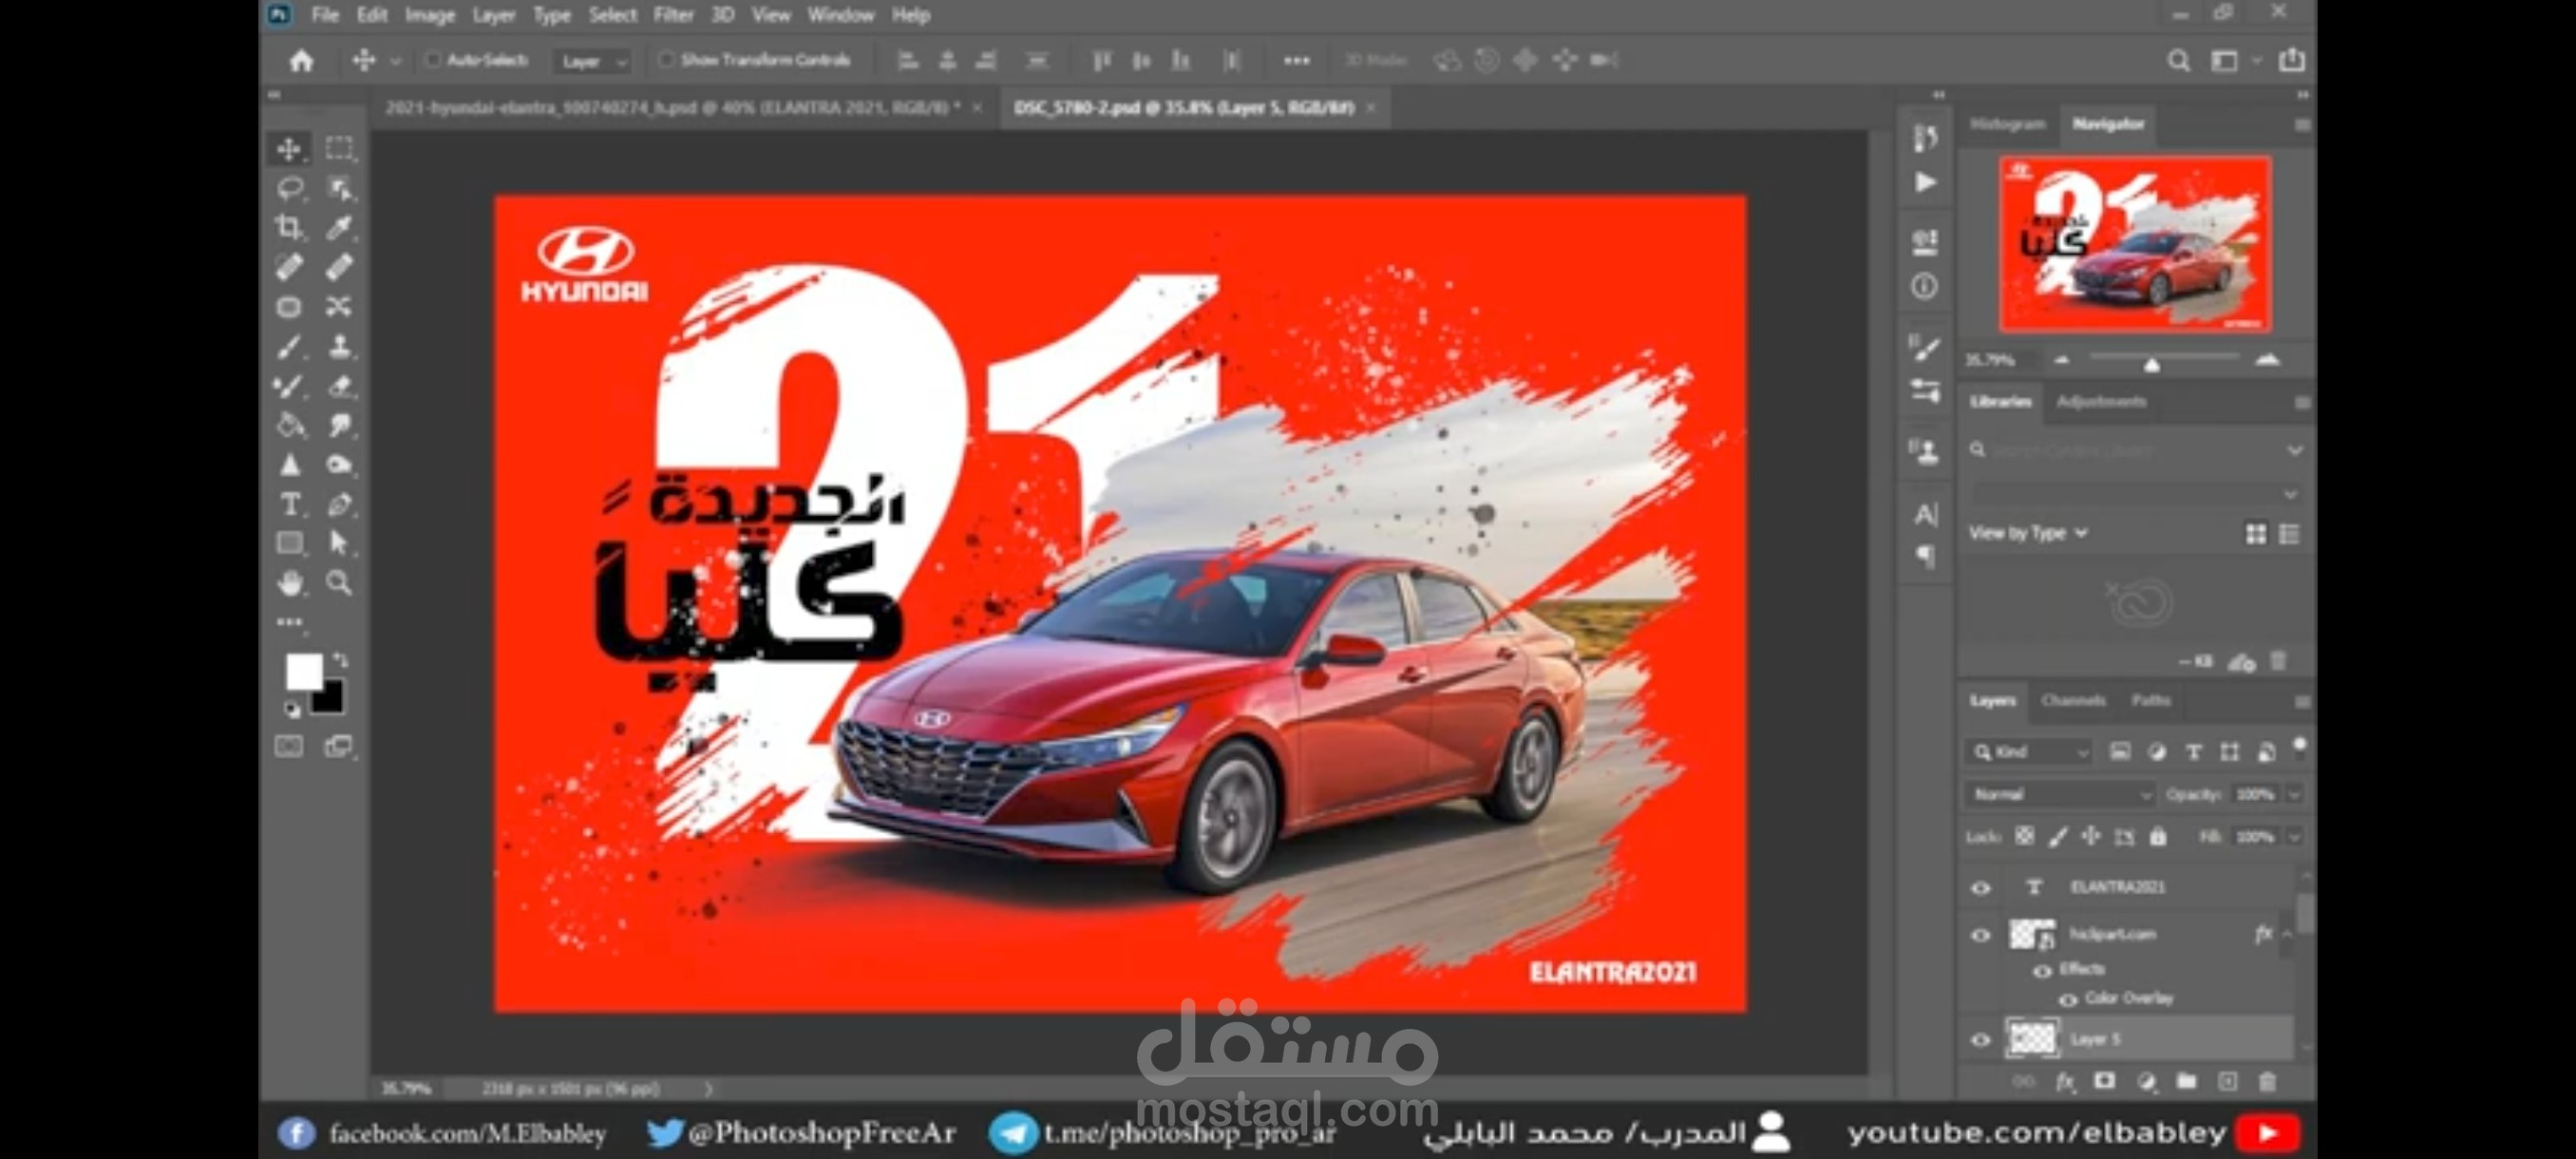The width and height of the screenshot is (2576, 1159).
Task: Swap foreground and background colors
Action: tap(341, 661)
